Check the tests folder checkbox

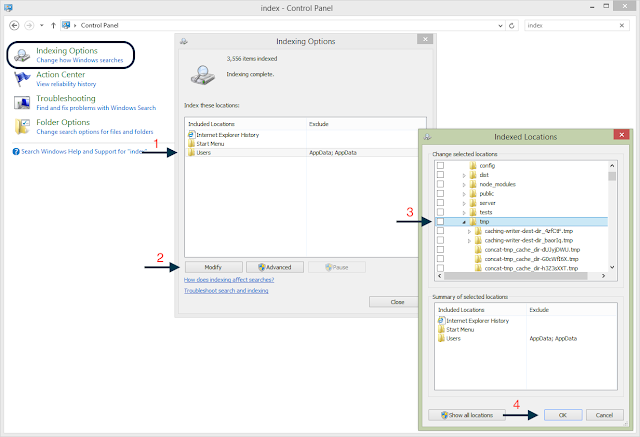point(440,212)
